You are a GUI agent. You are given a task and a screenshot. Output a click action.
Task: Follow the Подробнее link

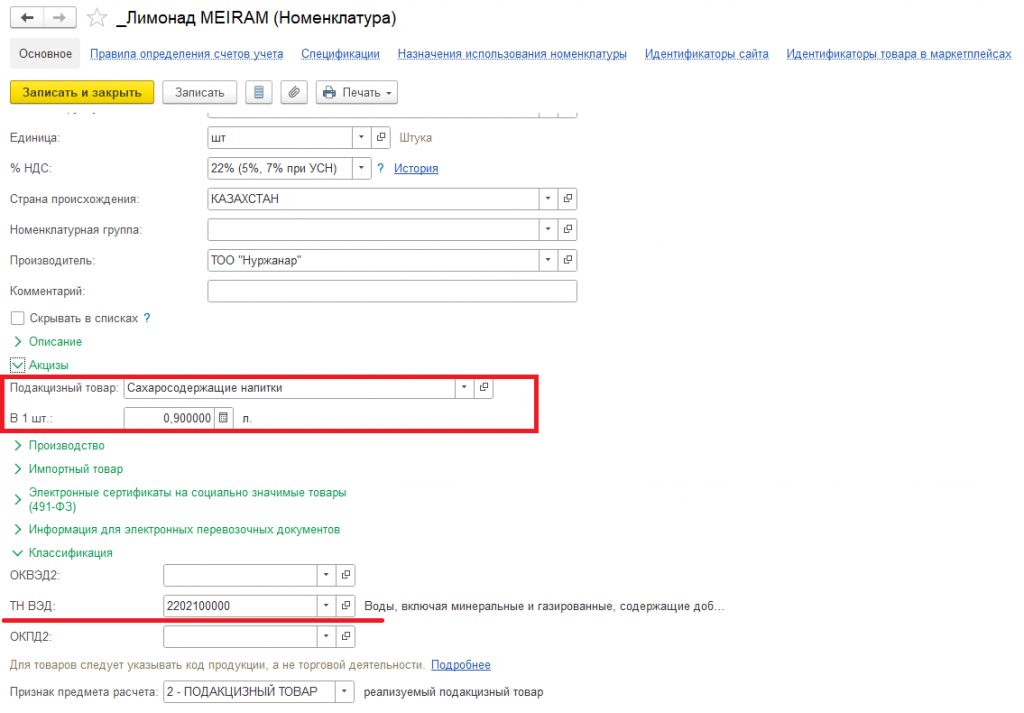pyautogui.click(x=461, y=665)
